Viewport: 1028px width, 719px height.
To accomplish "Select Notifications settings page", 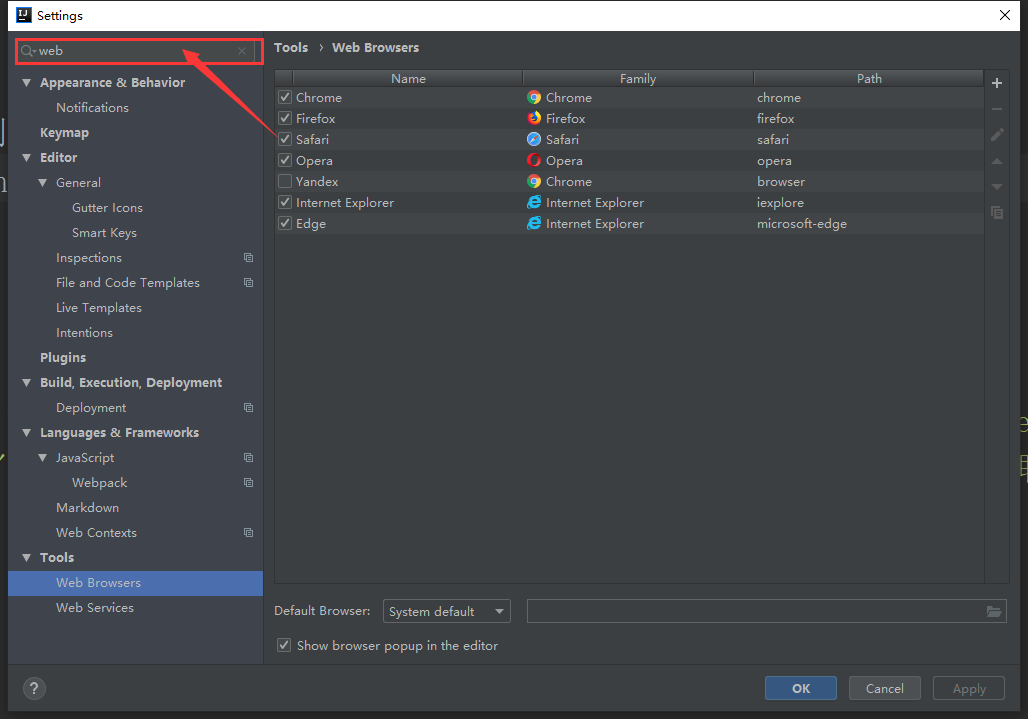I will [92, 107].
